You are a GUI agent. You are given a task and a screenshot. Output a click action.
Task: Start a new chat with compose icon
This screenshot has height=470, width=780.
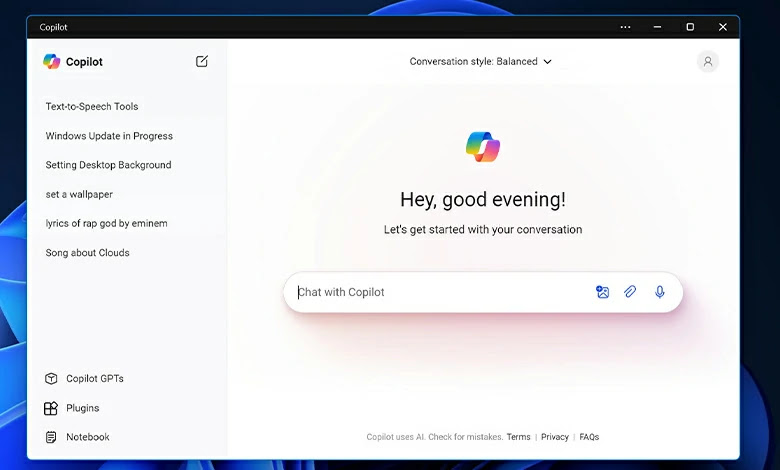click(x=201, y=61)
